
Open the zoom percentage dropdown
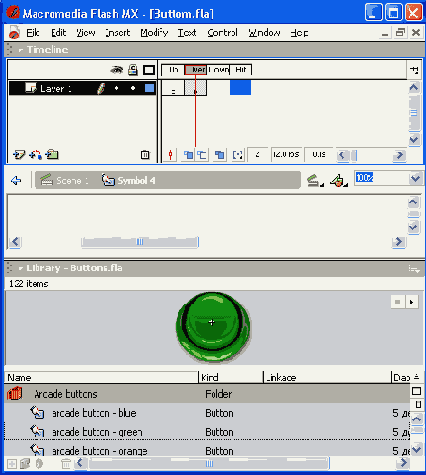(415, 178)
